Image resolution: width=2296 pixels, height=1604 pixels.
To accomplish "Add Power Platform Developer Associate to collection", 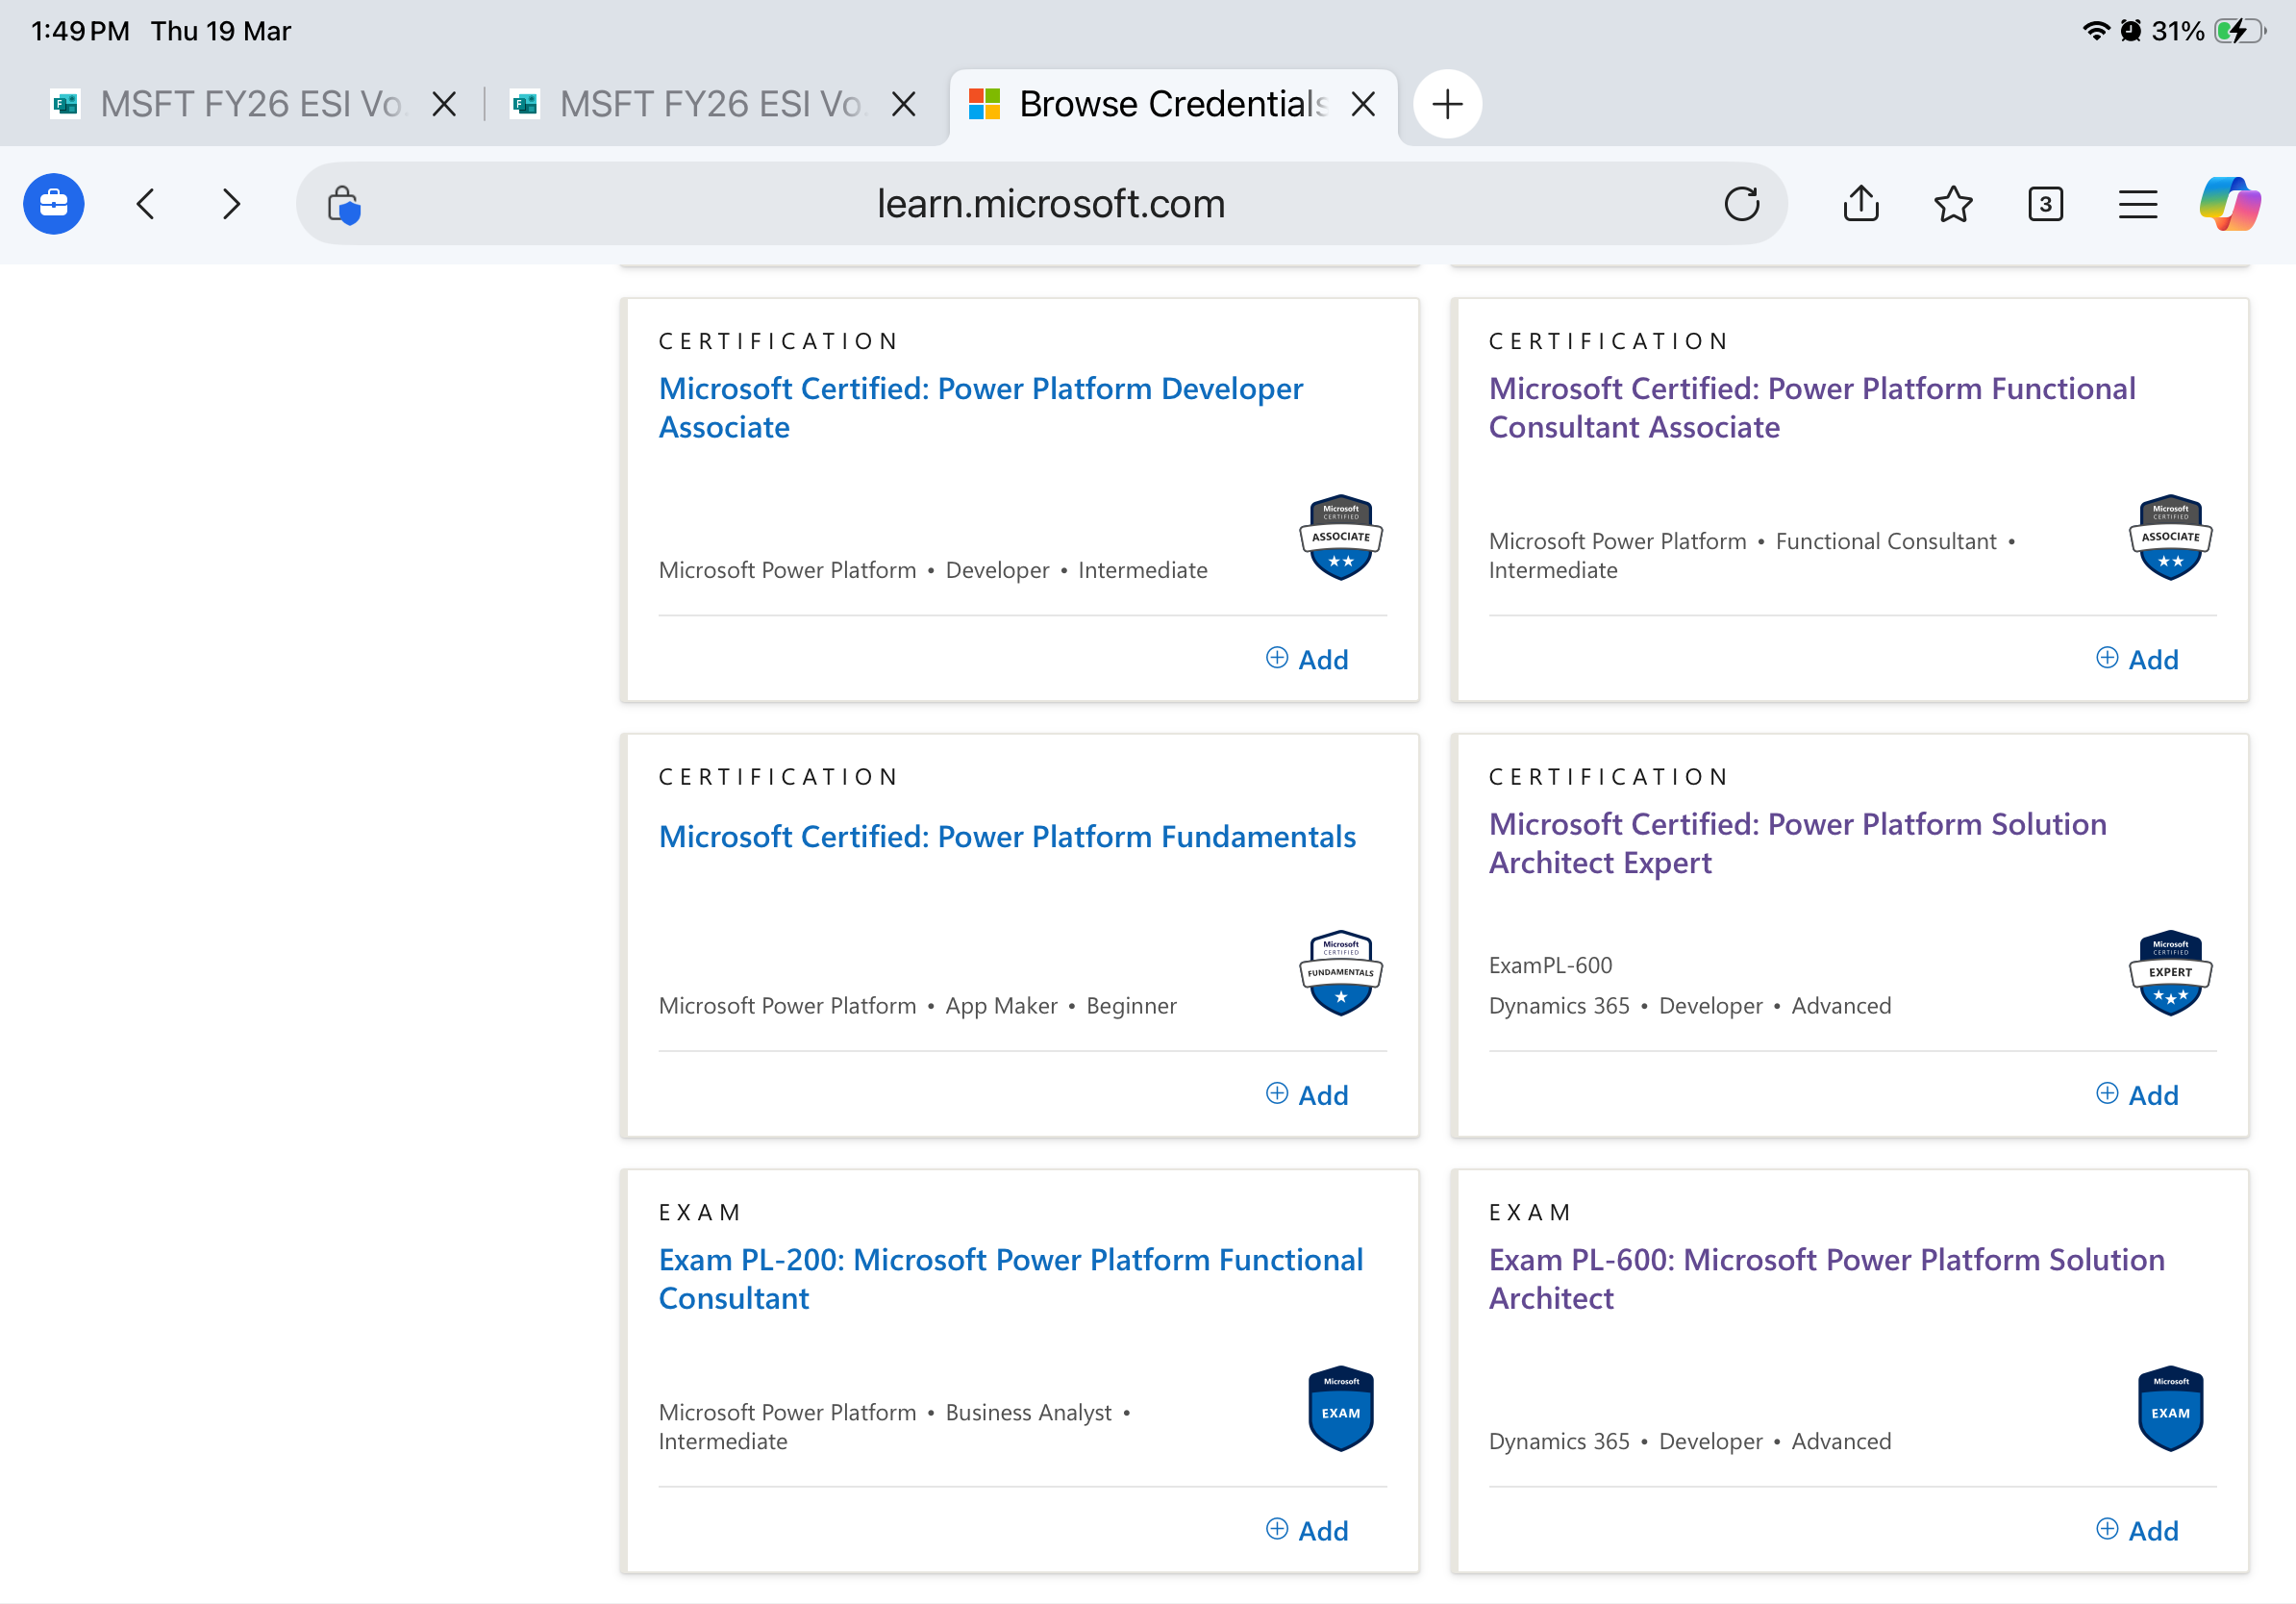I will click(1306, 659).
